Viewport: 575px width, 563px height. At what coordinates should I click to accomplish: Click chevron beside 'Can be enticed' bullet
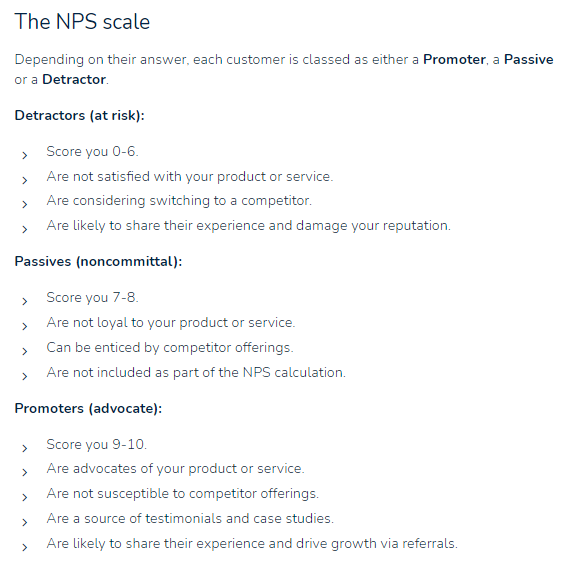[25, 351]
